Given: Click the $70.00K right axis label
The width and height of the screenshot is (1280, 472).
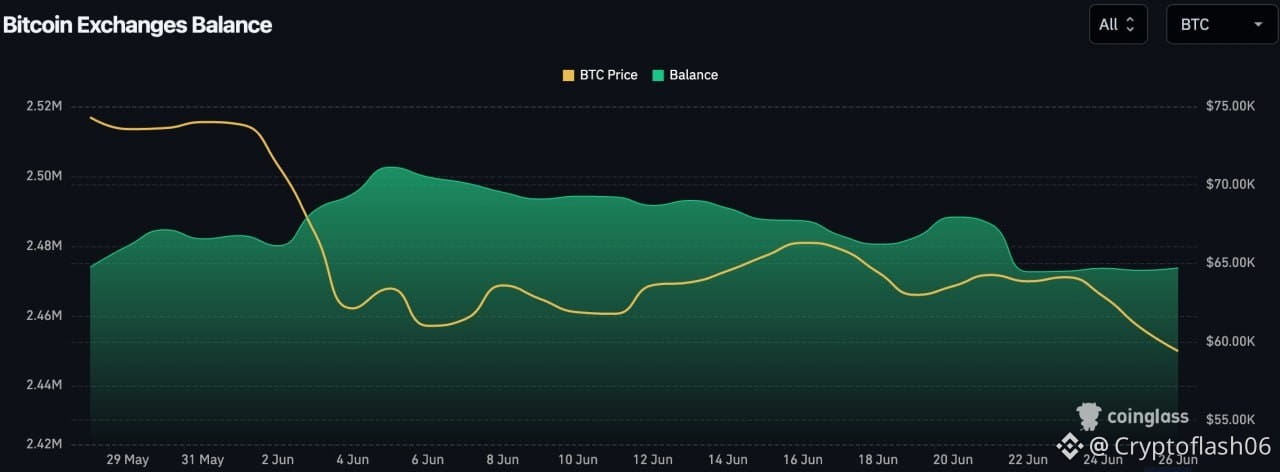Looking at the screenshot, I should tap(1231, 184).
